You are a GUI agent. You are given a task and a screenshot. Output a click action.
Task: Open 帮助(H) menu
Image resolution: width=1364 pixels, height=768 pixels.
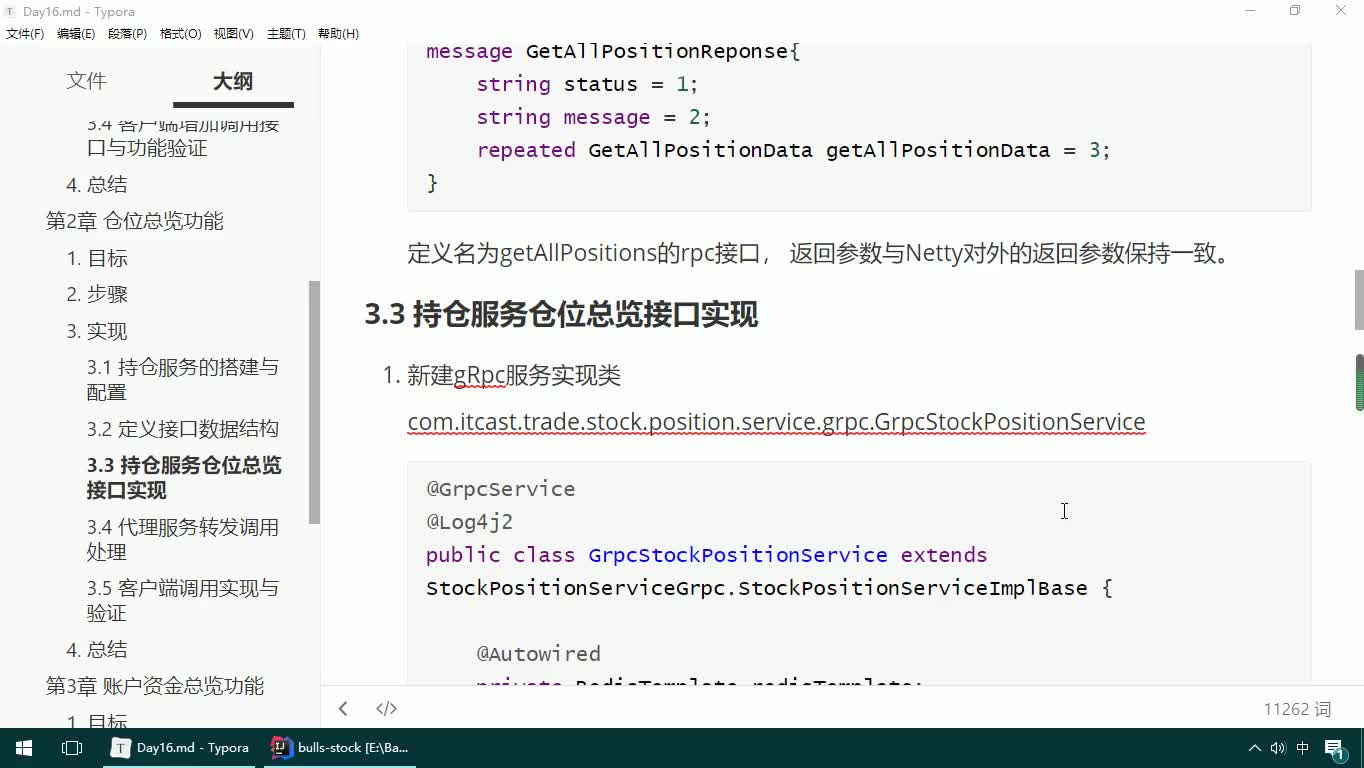(338, 34)
